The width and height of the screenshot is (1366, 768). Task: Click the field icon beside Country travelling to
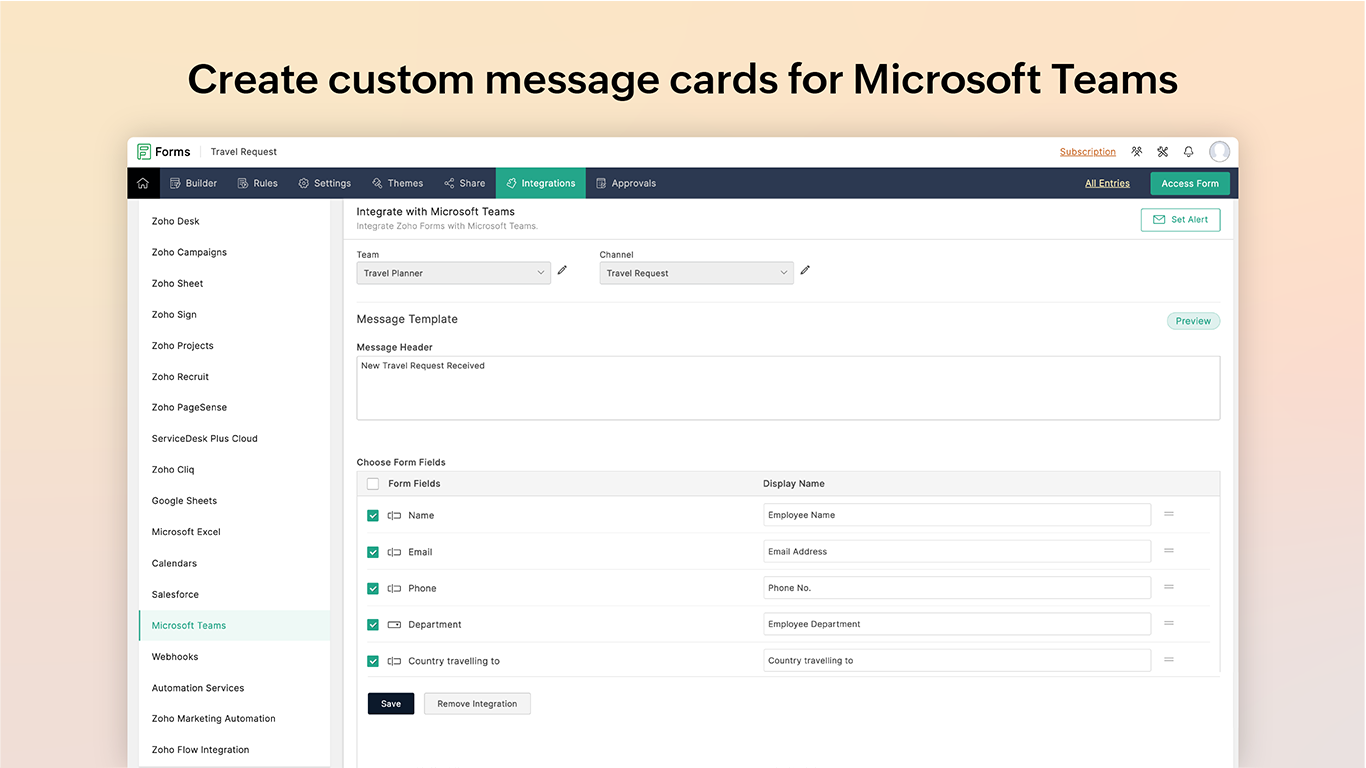[394, 661]
